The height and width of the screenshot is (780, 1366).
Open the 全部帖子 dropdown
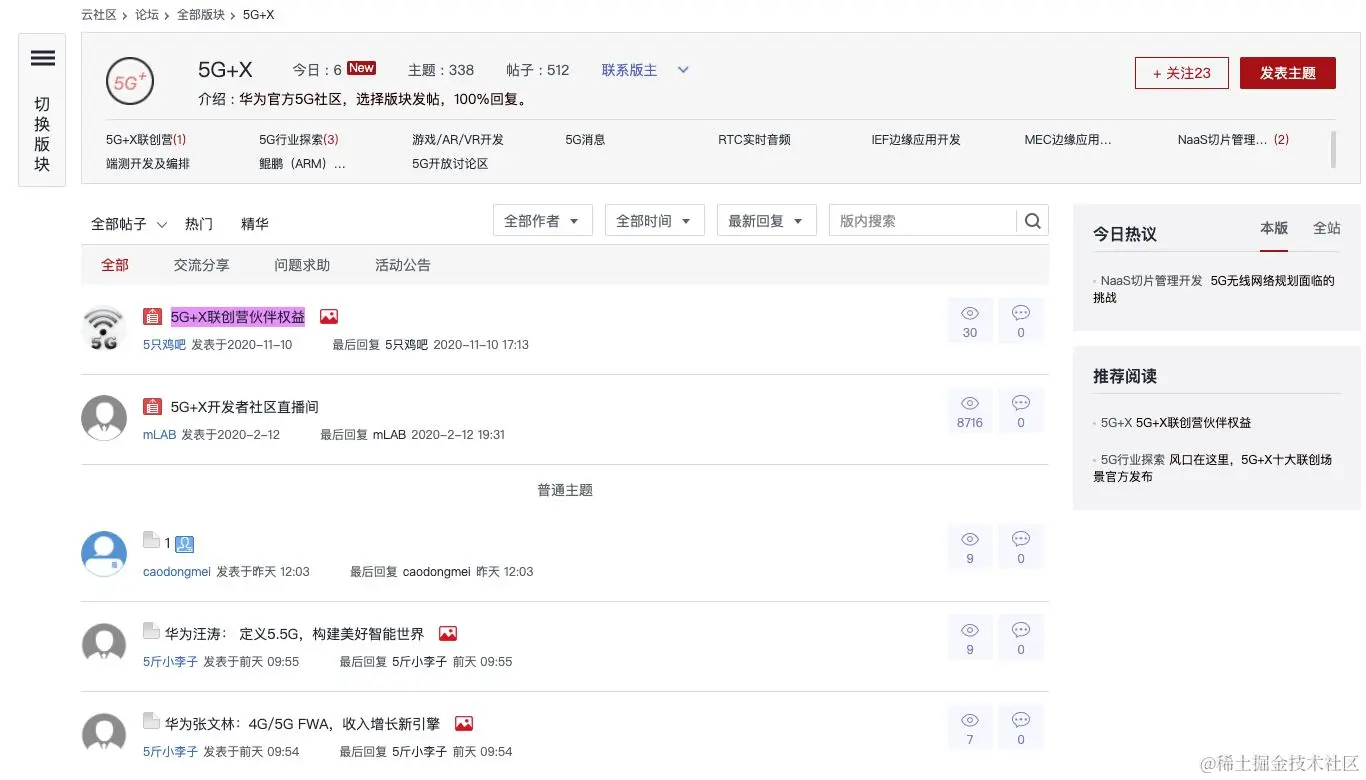click(x=129, y=224)
